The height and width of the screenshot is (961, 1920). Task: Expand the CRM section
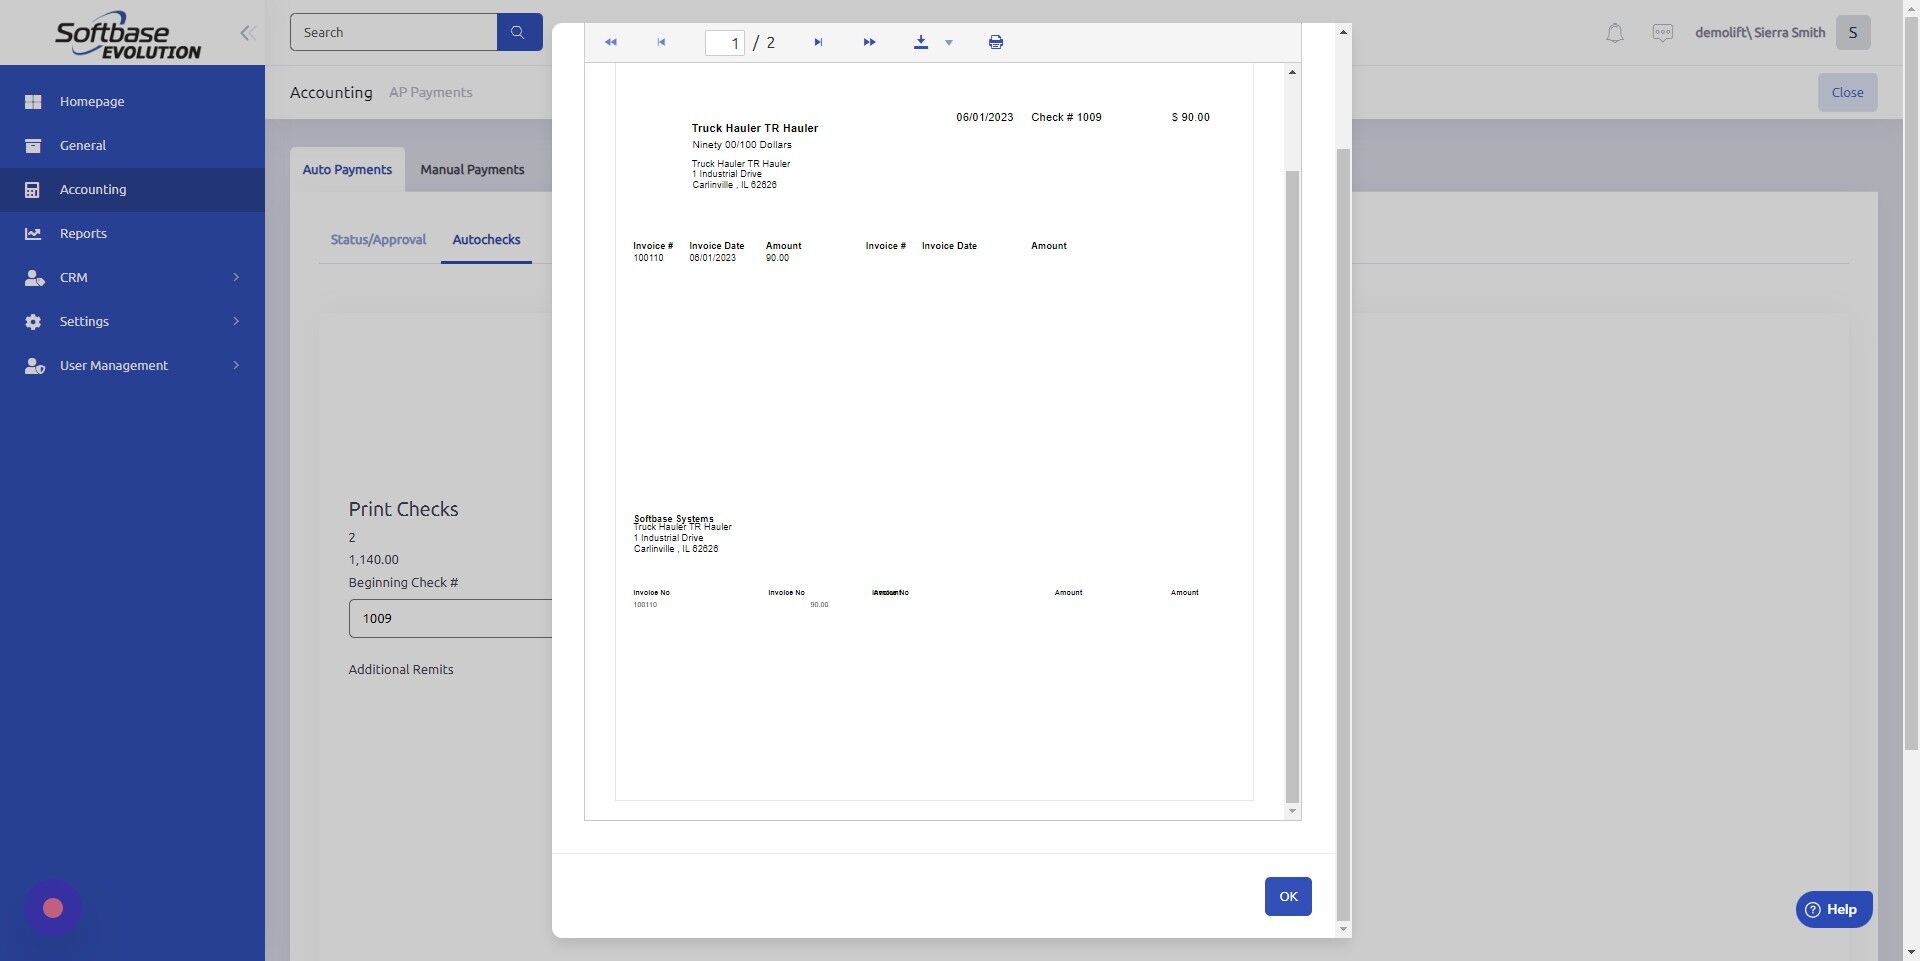tap(75, 277)
